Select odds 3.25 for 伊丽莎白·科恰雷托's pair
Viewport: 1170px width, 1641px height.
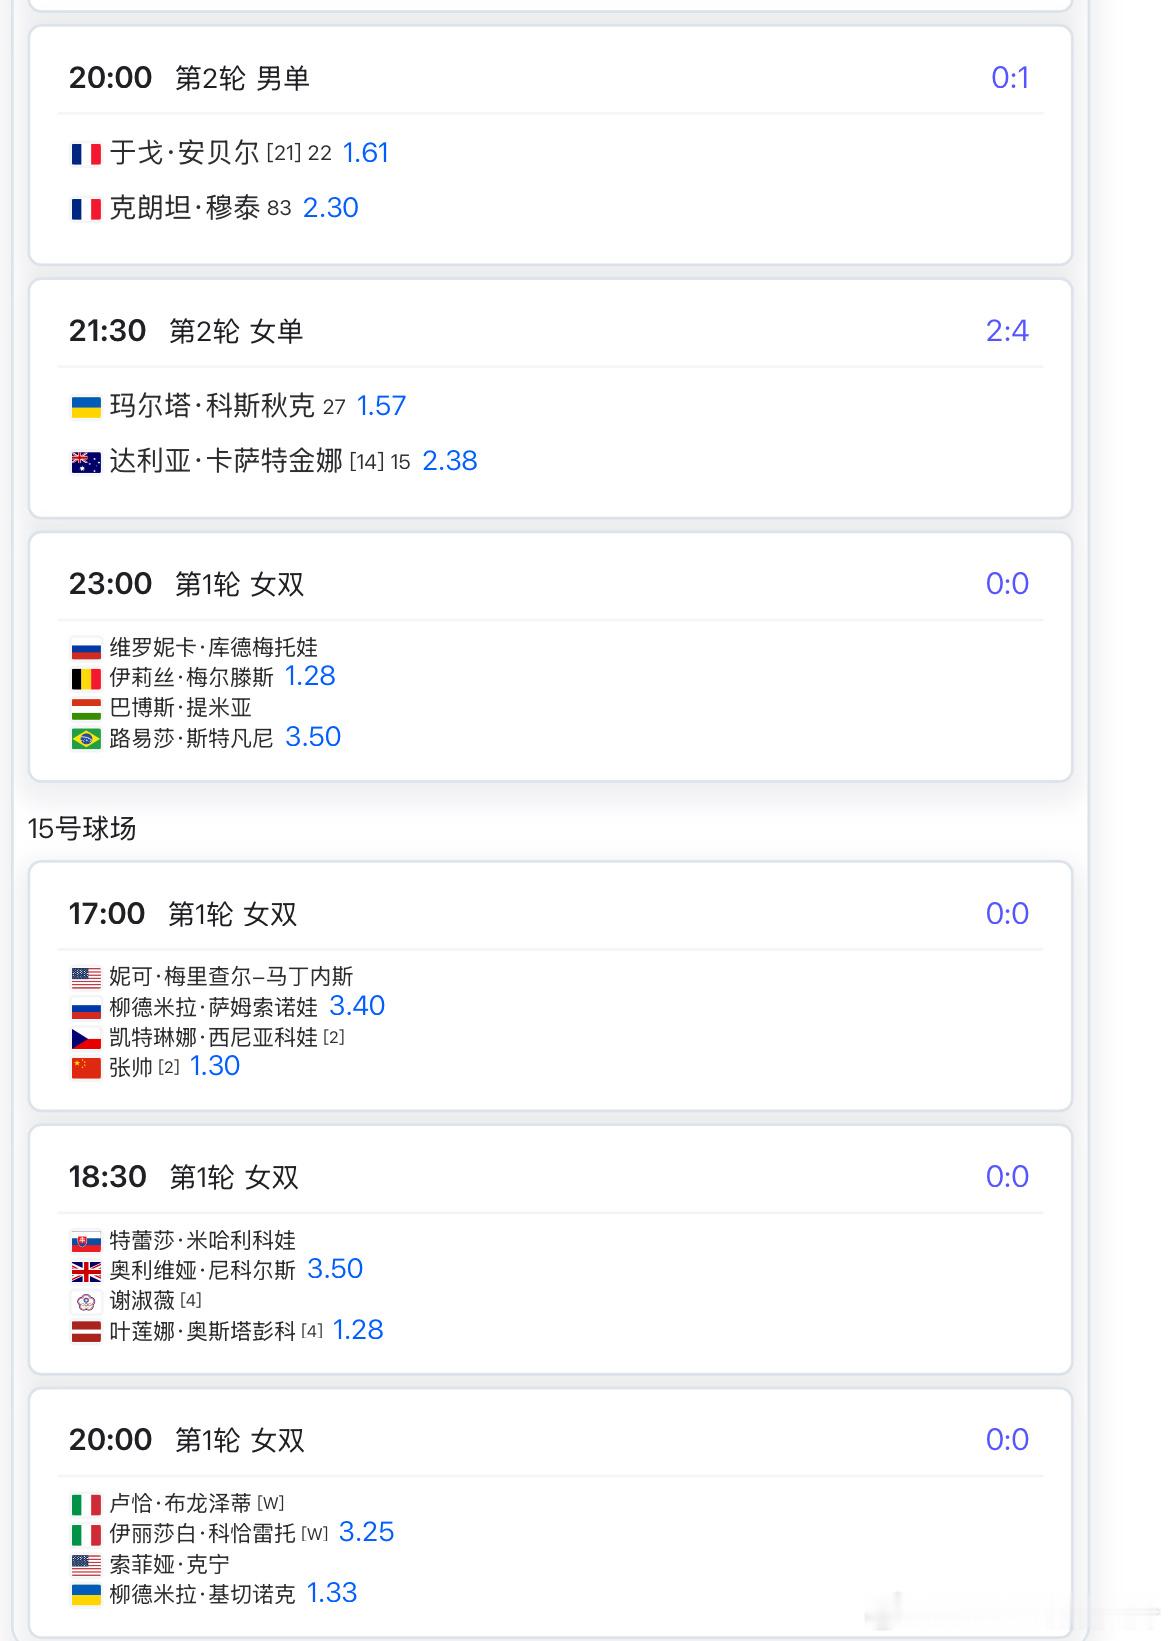pyautogui.click(x=366, y=1532)
